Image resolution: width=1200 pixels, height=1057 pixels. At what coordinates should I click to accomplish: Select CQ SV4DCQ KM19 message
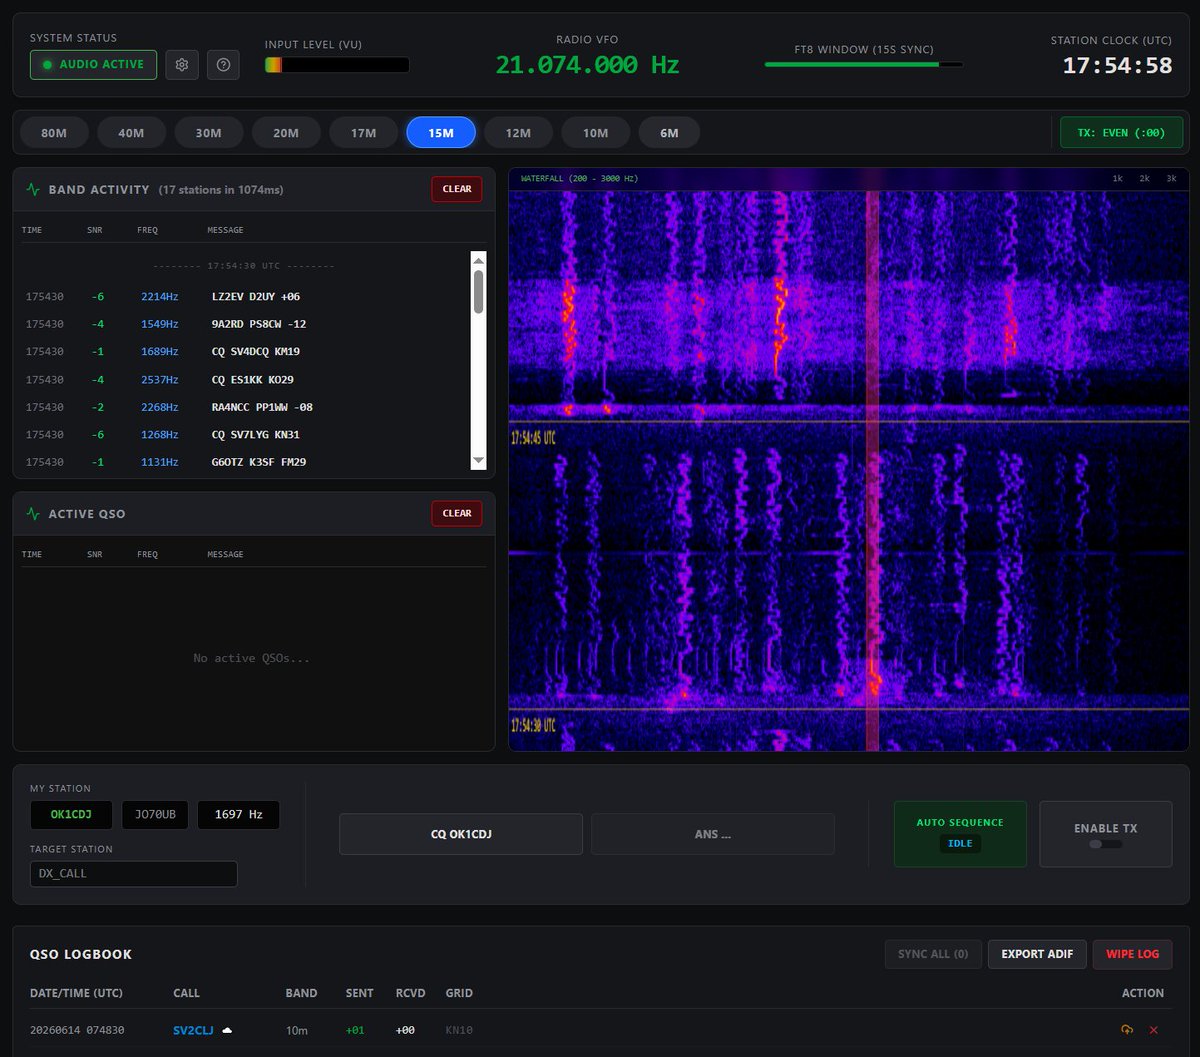pyautogui.click(x=256, y=352)
